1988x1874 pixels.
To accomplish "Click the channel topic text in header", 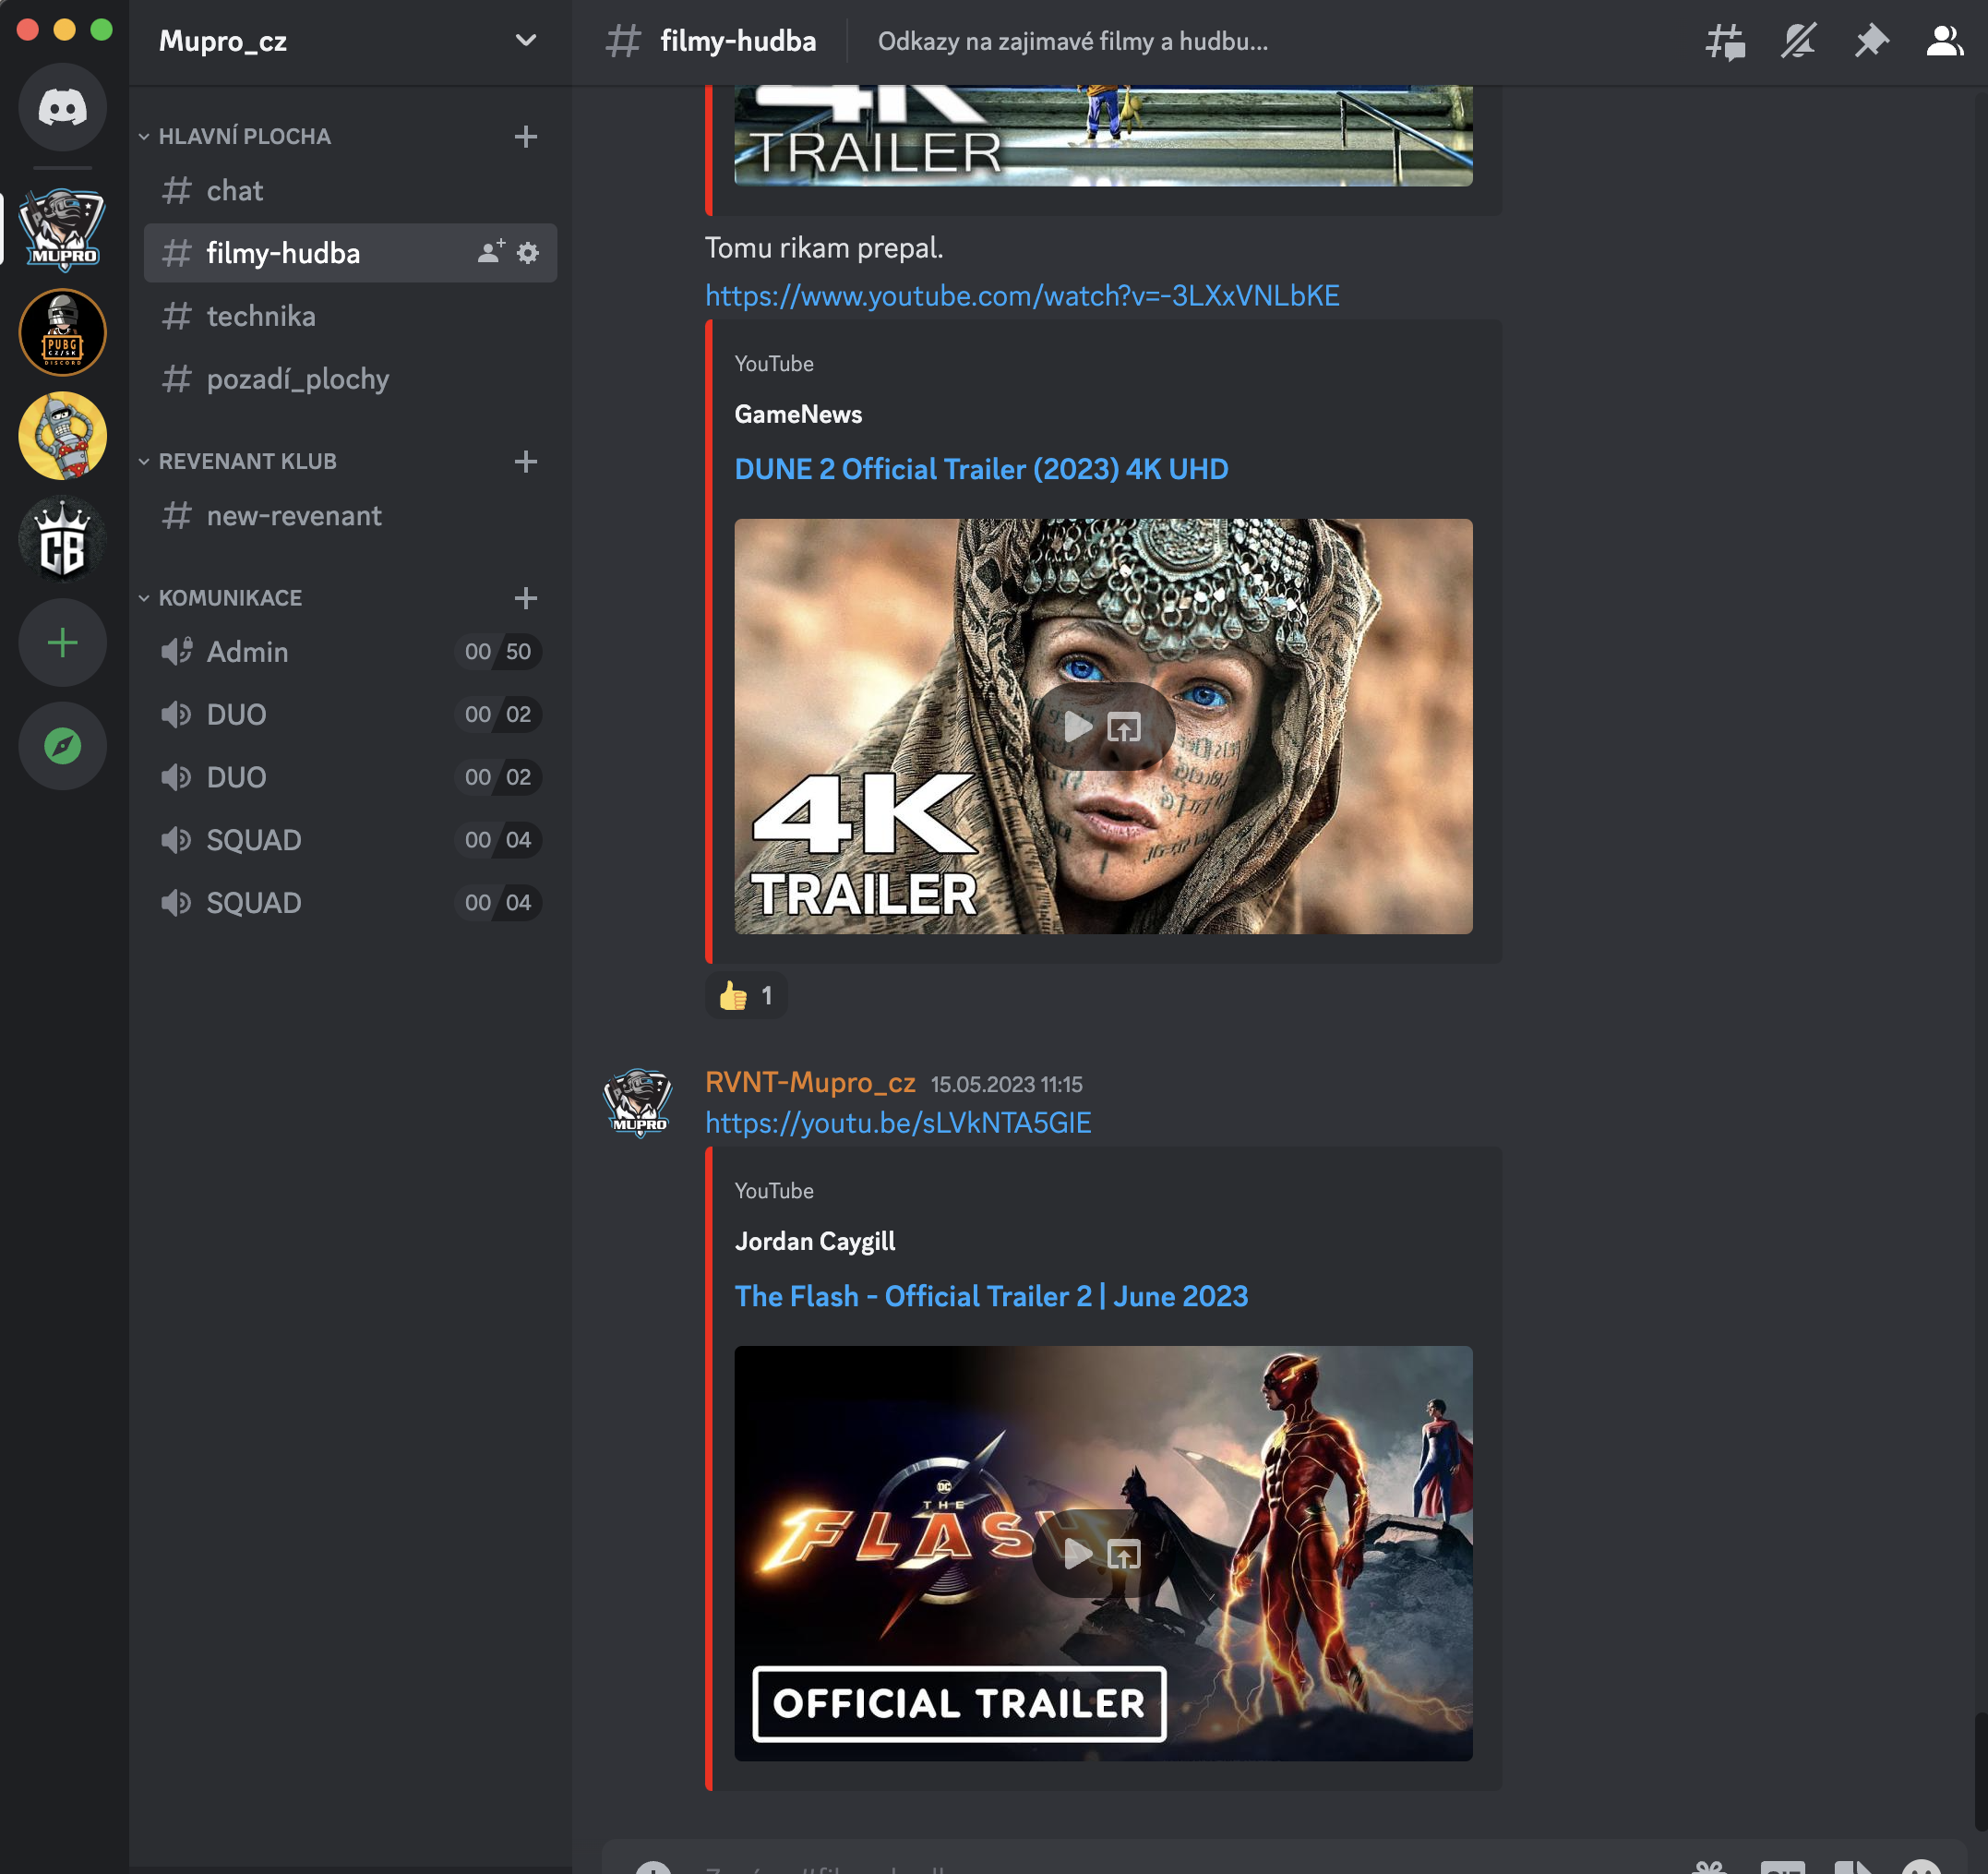I will click(x=1072, y=41).
